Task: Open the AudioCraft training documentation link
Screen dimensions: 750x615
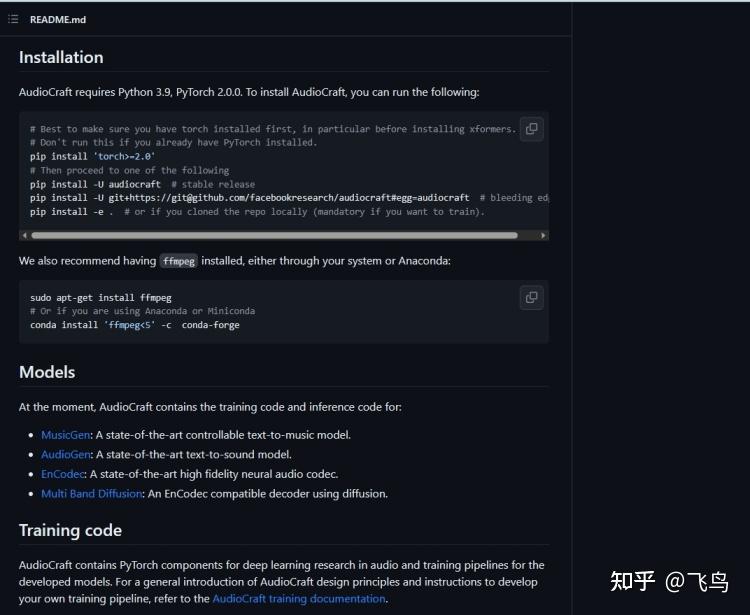Action: (299, 599)
